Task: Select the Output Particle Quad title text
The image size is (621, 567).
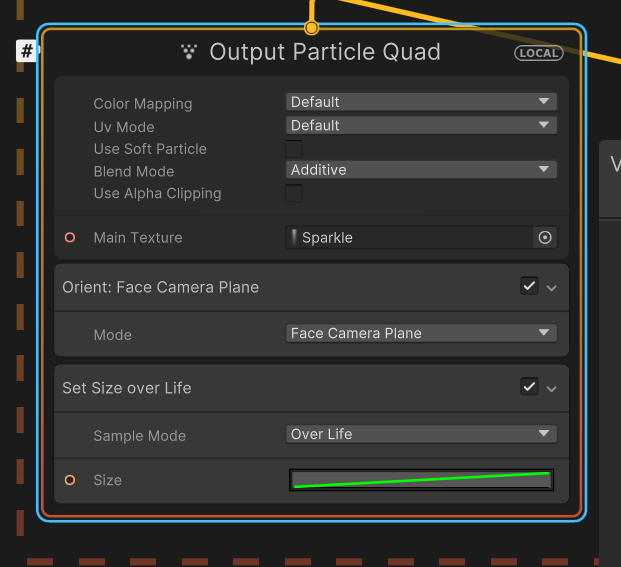Action: click(325, 52)
